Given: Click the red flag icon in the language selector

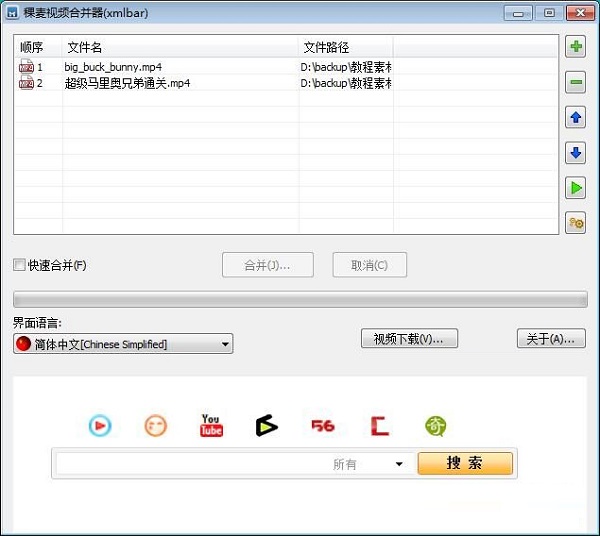Looking at the screenshot, I should pyautogui.click(x=23, y=344).
